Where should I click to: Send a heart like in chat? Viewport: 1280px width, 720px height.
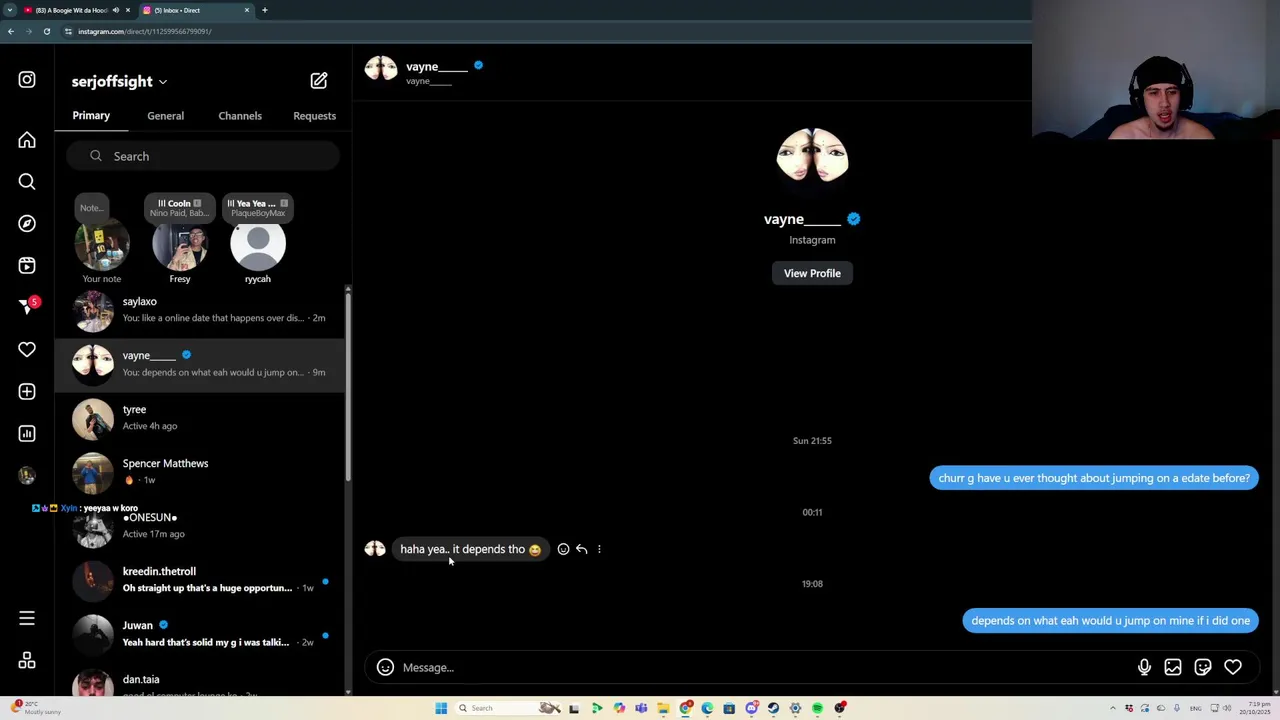(x=1233, y=668)
